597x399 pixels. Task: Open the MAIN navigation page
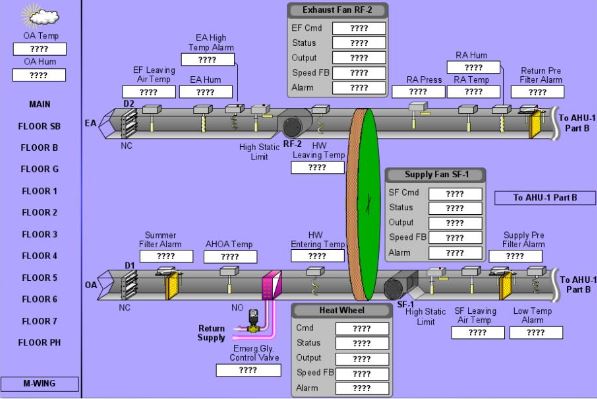pyautogui.click(x=40, y=104)
